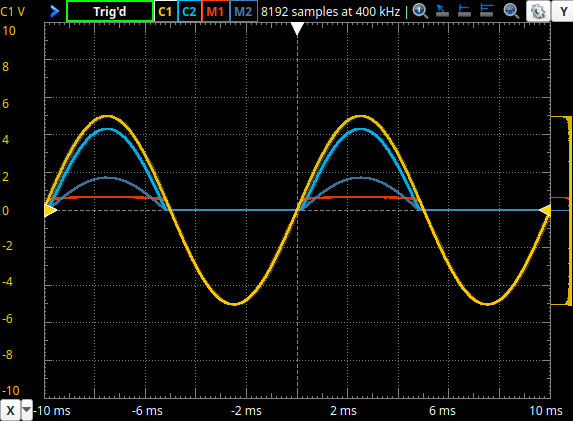
Task: Toggle channel C1 selection
Action: point(165,12)
